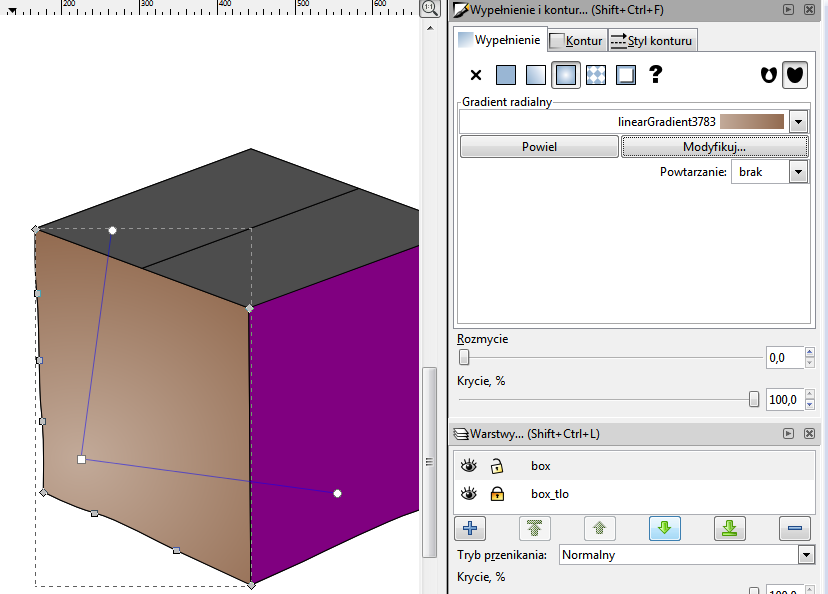Iconify the Warstwy panel
Viewport: 828px width, 594px height.
click(x=788, y=433)
